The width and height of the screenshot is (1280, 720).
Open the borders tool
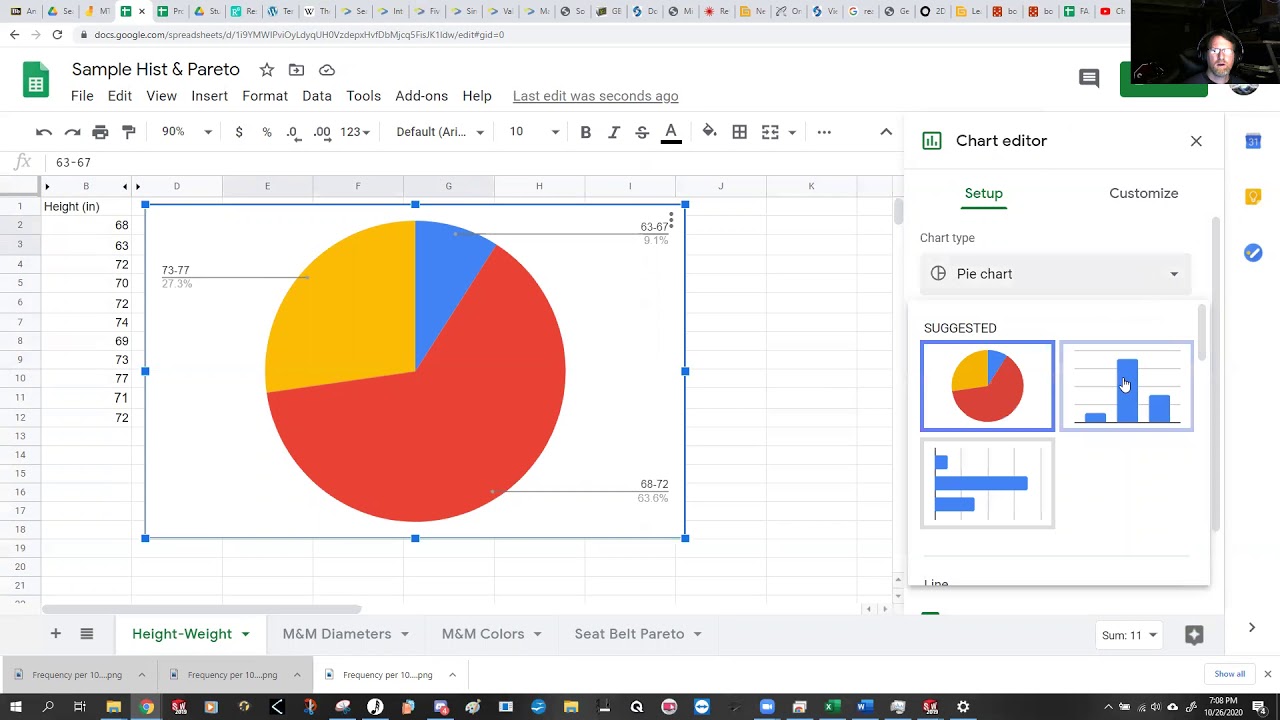click(x=740, y=132)
